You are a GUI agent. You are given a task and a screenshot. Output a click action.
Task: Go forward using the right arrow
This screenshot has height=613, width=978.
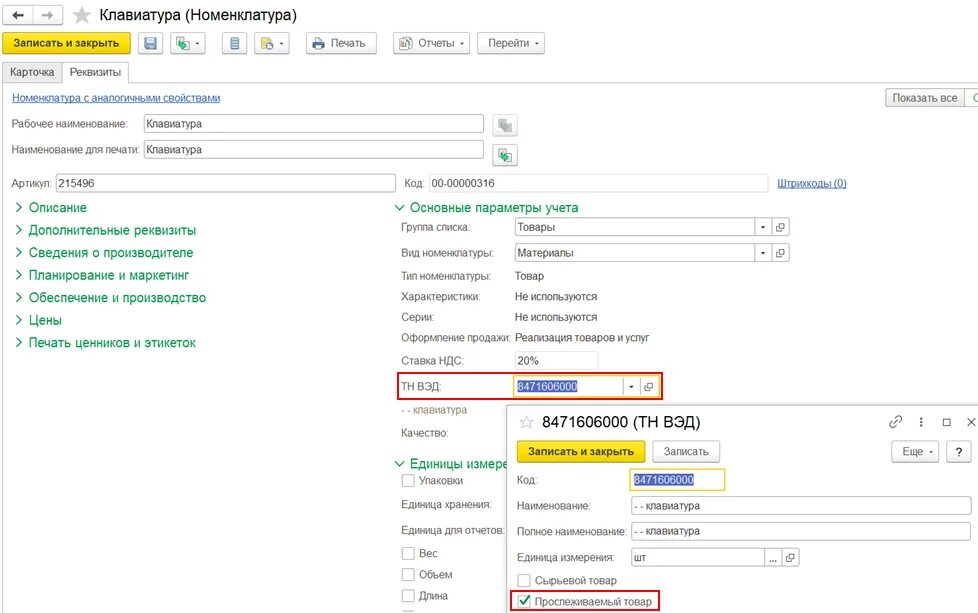click(48, 15)
